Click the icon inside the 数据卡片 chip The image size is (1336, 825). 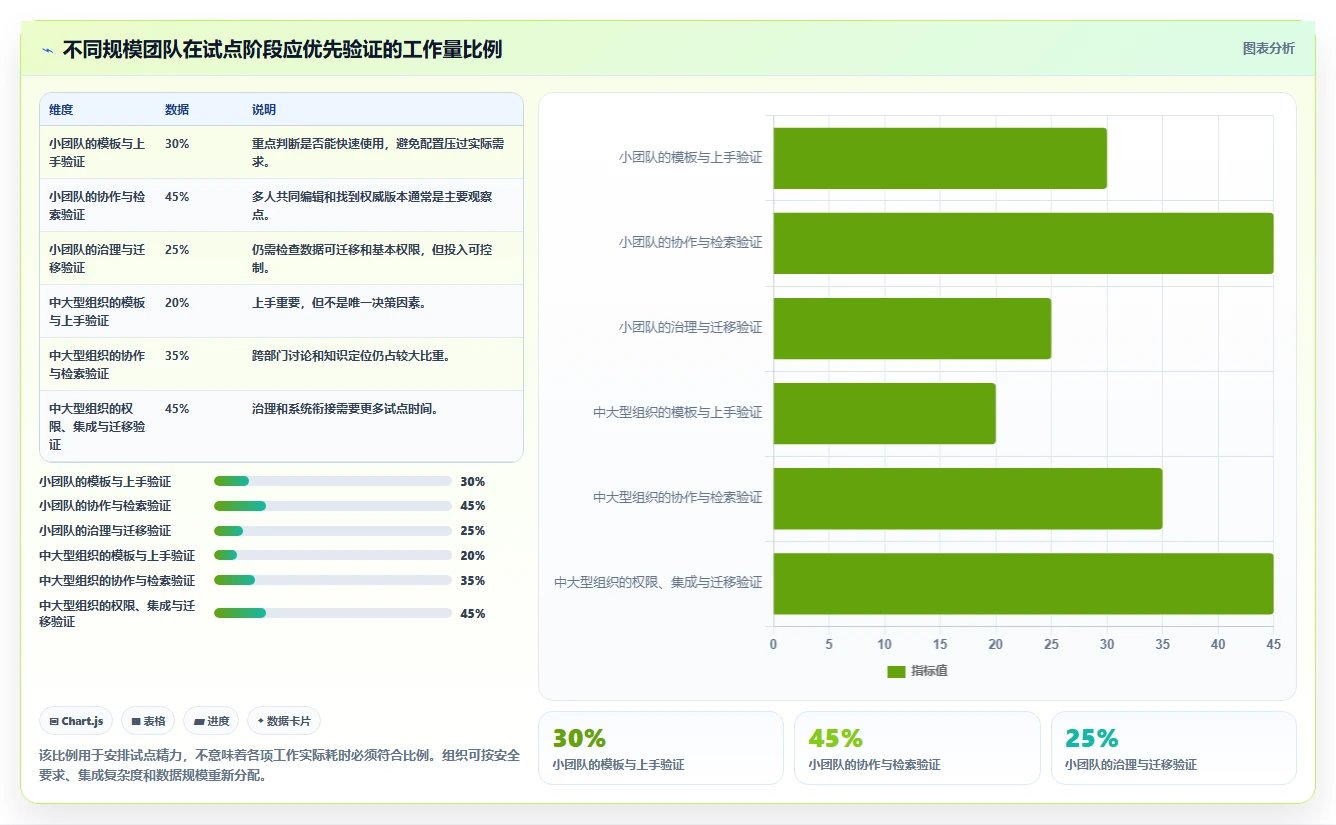click(x=261, y=721)
